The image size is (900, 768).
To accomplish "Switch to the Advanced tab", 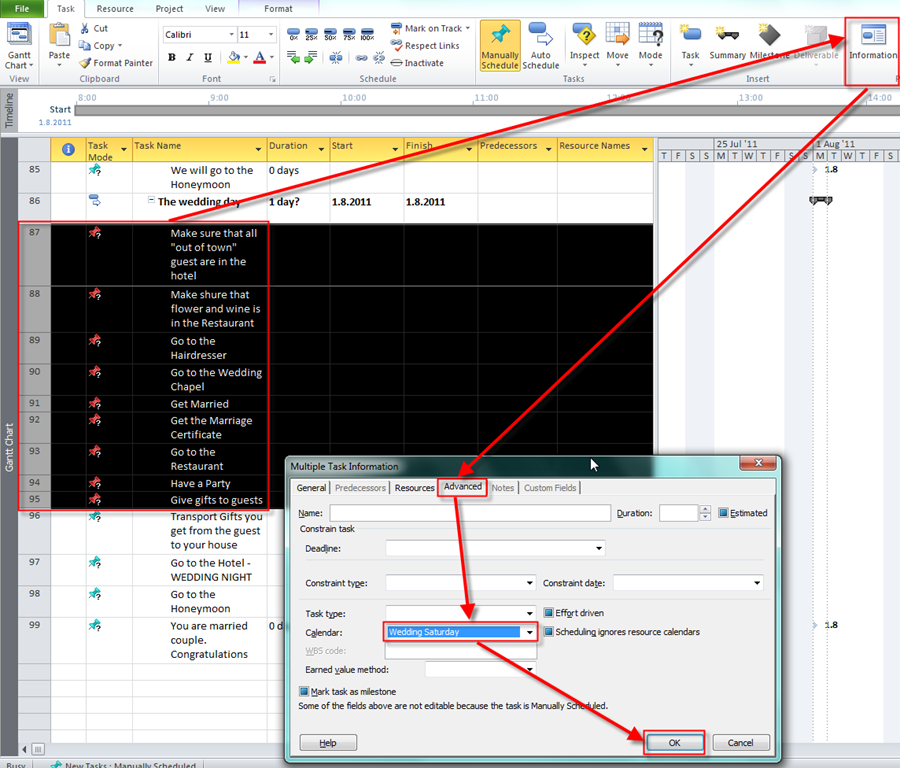I will tap(463, 487).
